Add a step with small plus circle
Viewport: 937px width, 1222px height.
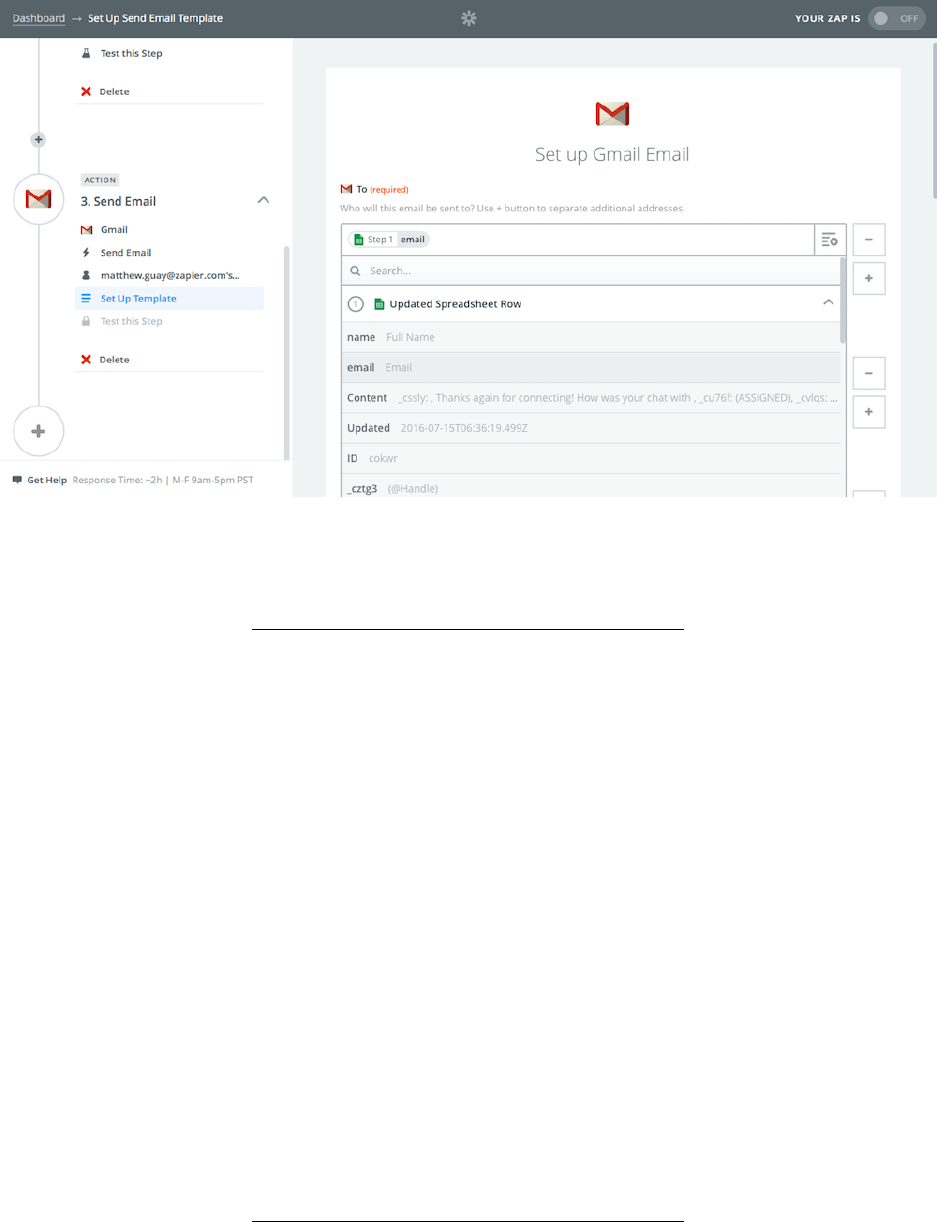(x=38, y=140)
